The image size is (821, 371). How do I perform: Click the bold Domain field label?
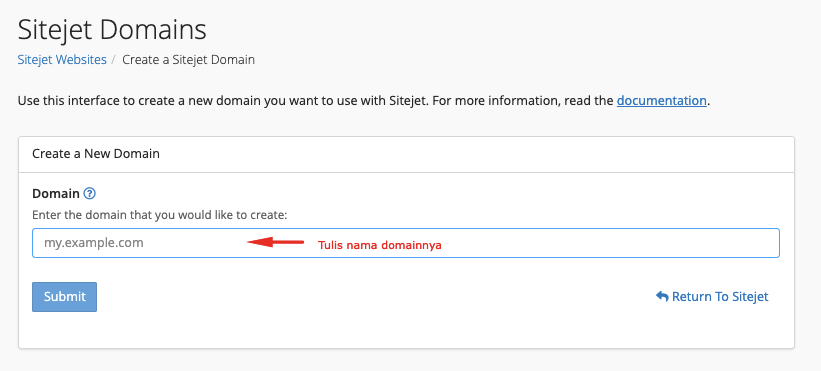point(56,194)
